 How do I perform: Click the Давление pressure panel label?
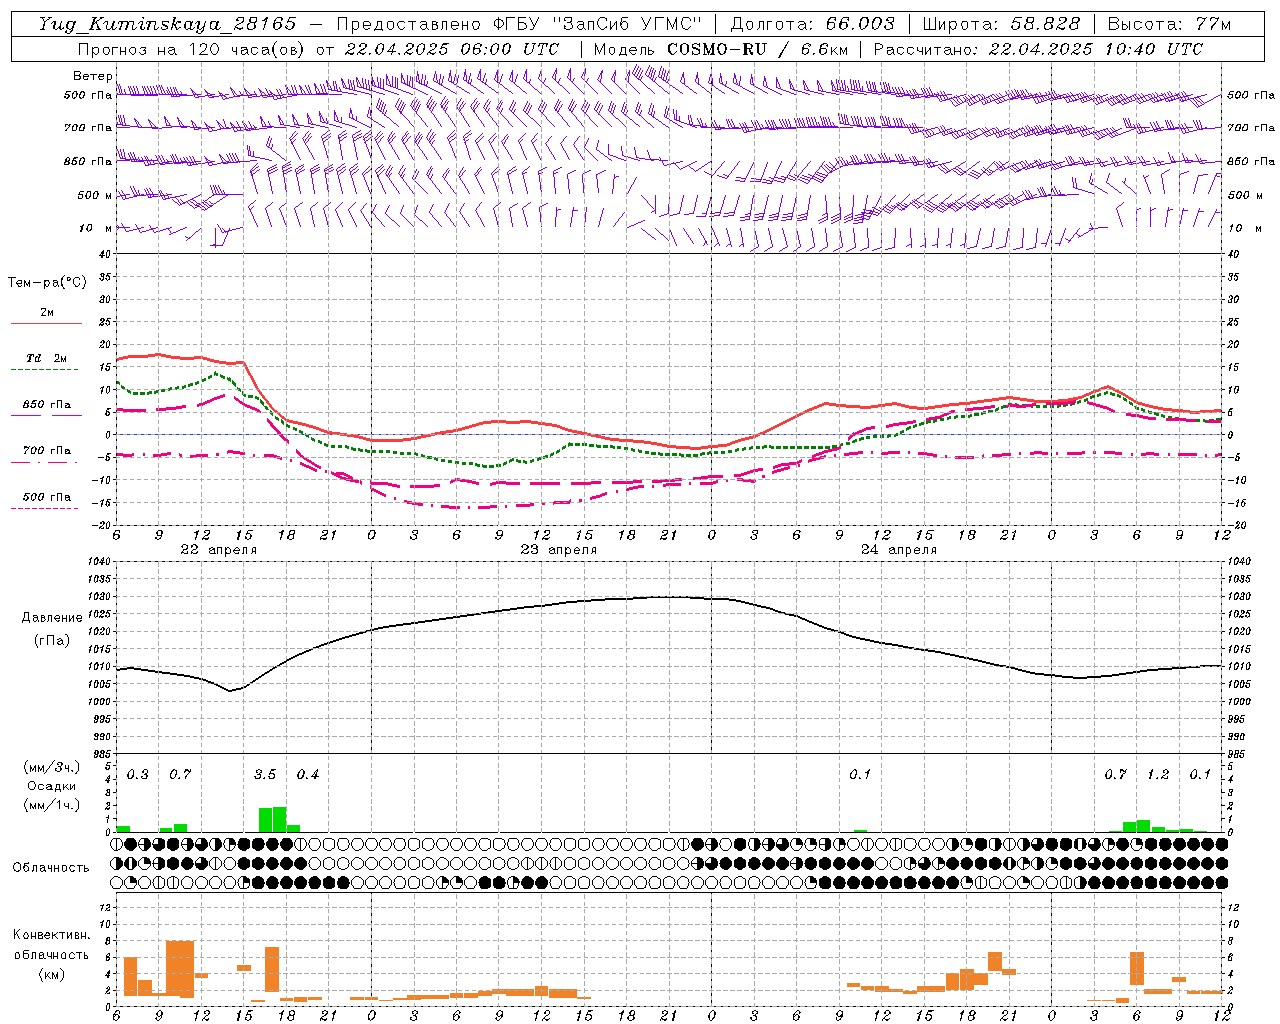pos(52,618)
